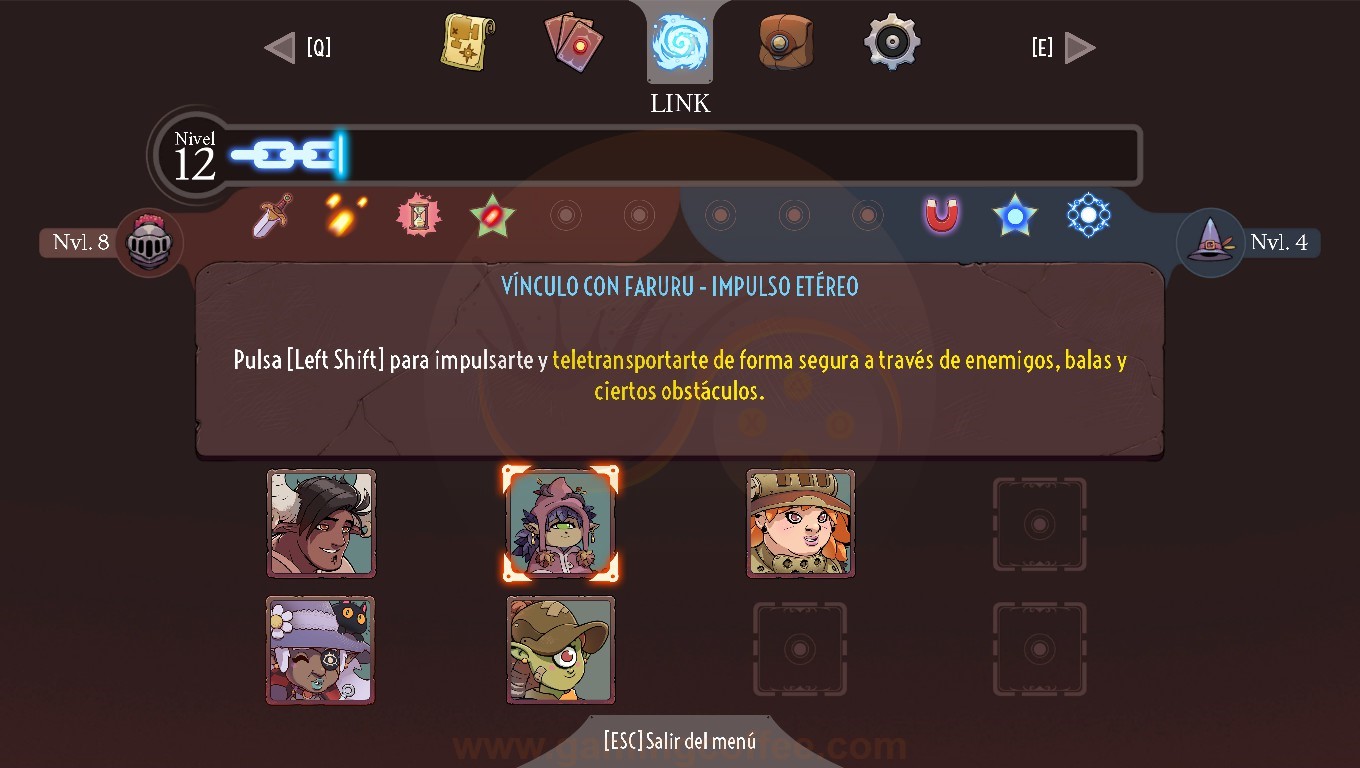Click the witch hat Nvl. 4 icon

tap(1210, 243)
